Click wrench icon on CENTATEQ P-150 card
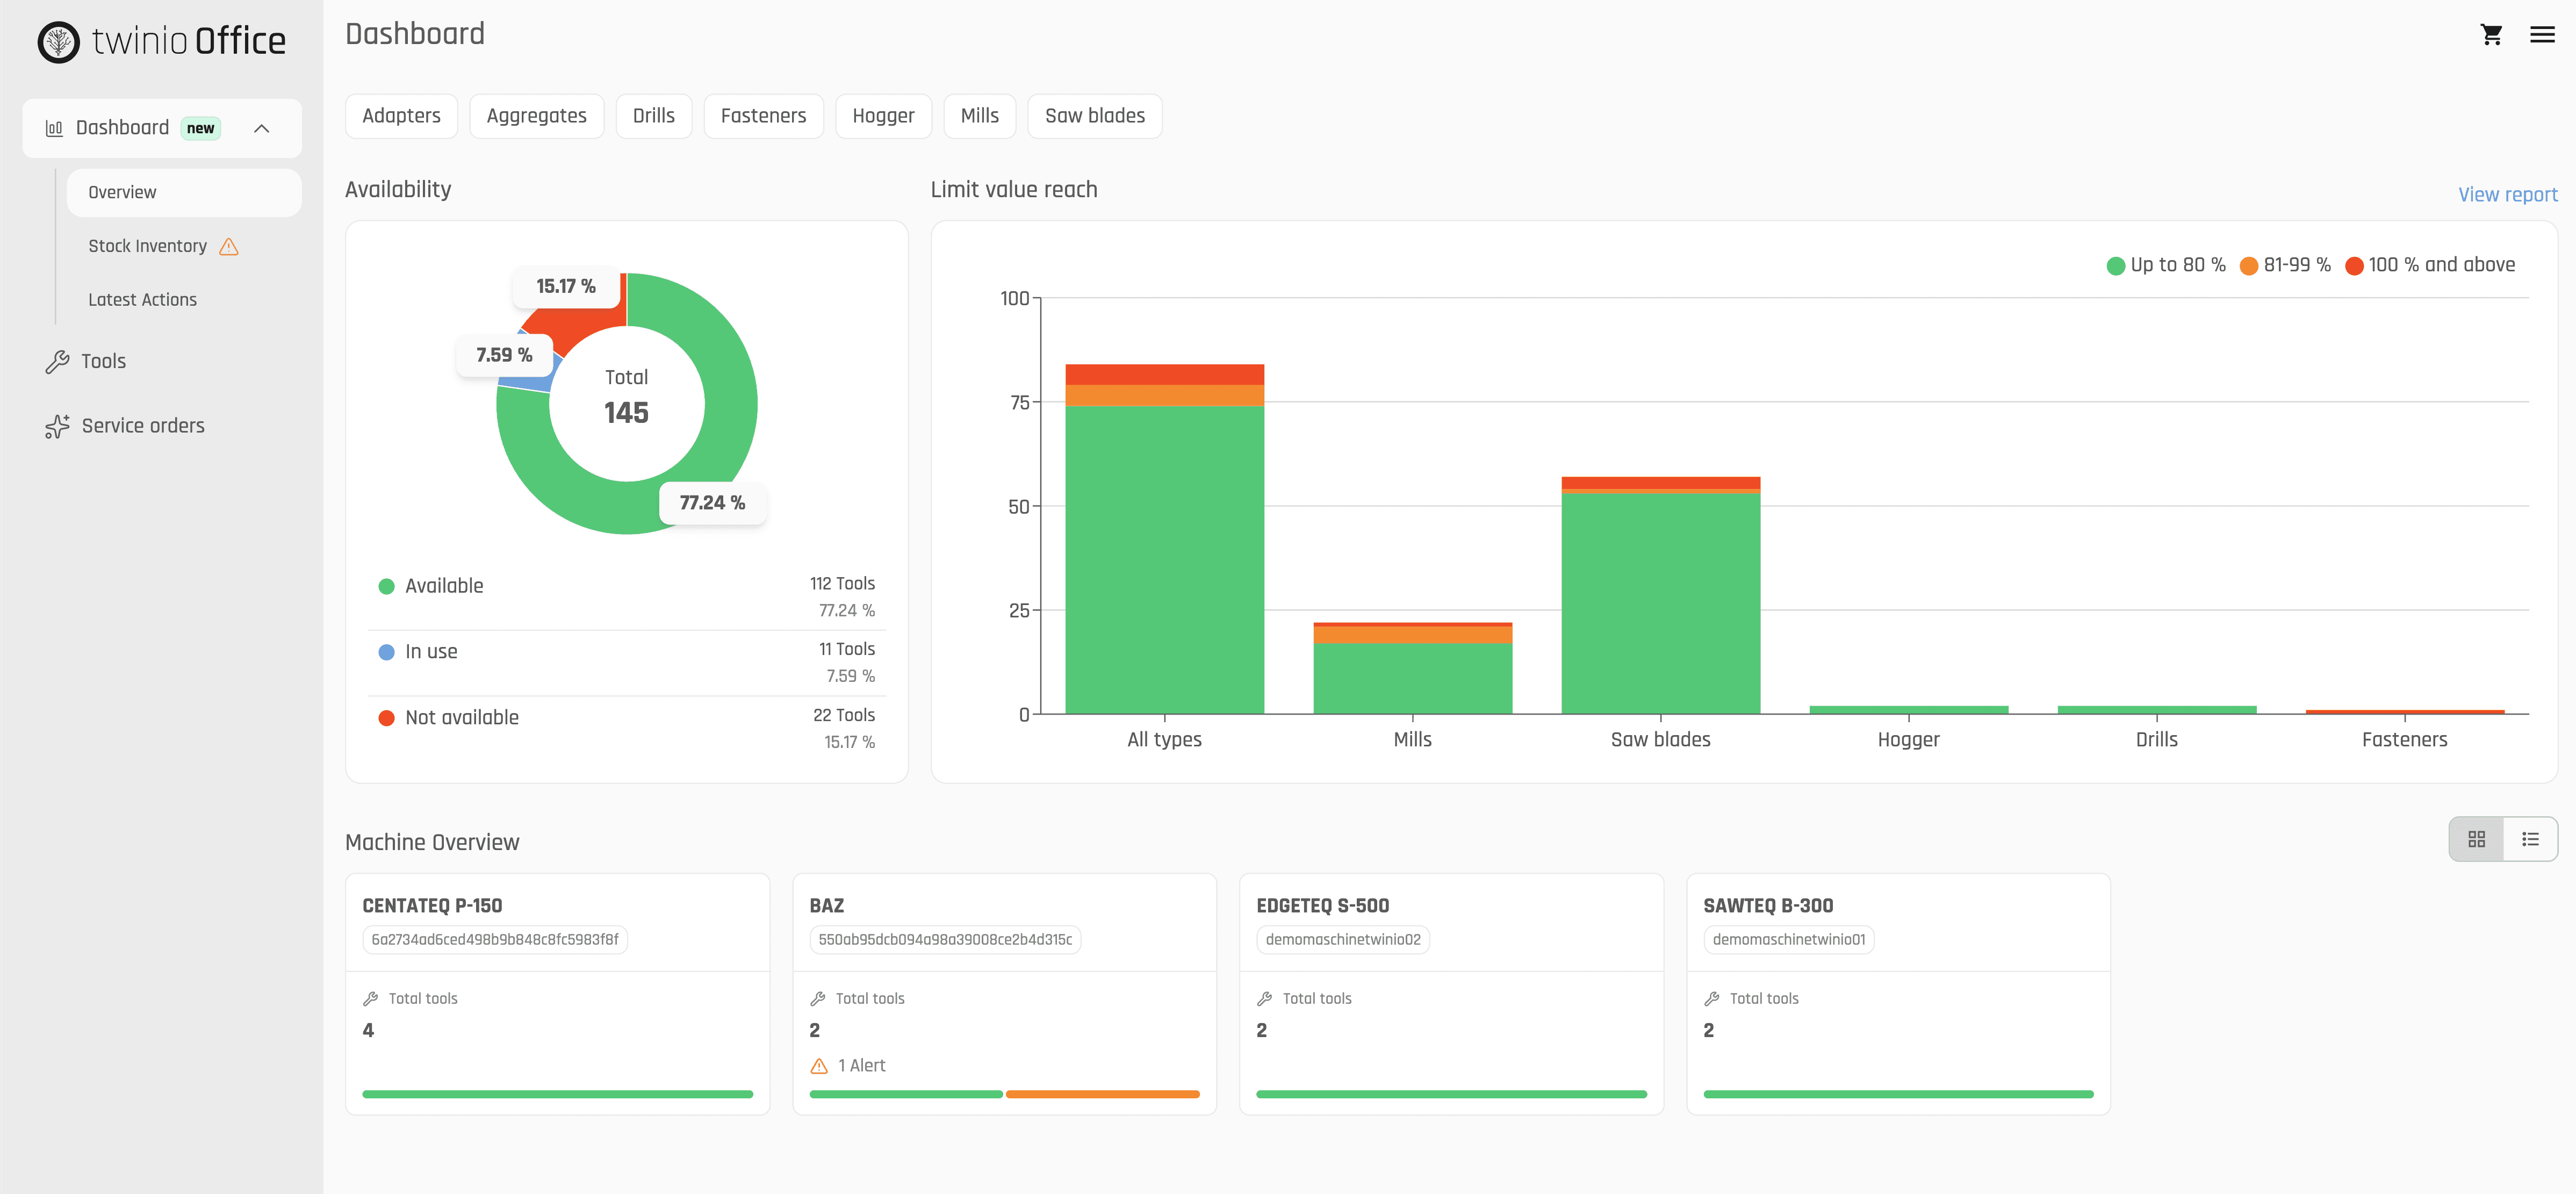 pyautogui.click(x=370, y=999)
